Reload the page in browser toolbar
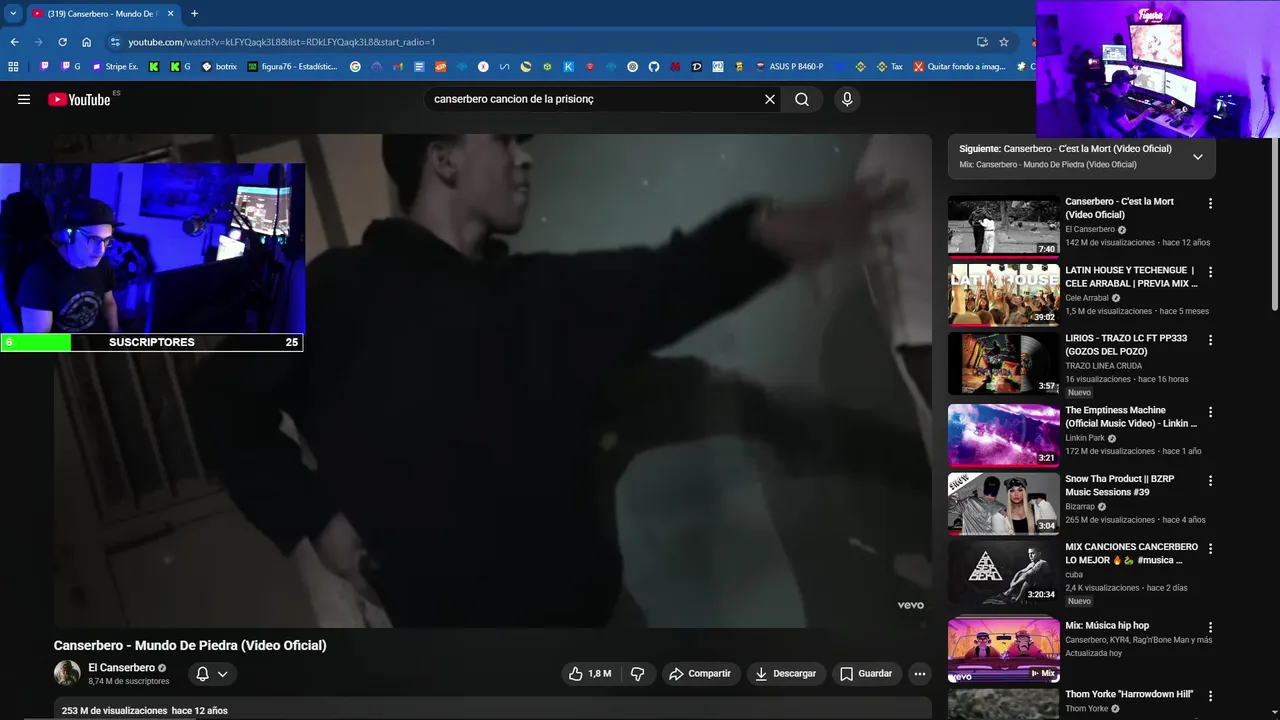This screenshot has width=1280, height=720. (62, 42)
